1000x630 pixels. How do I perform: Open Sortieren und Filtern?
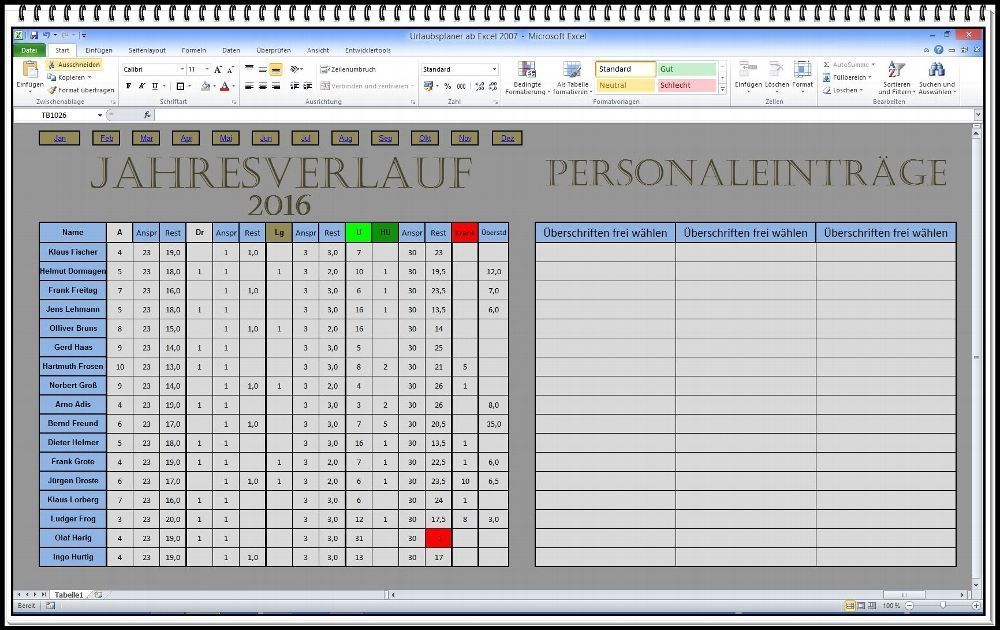click(896, 70)
